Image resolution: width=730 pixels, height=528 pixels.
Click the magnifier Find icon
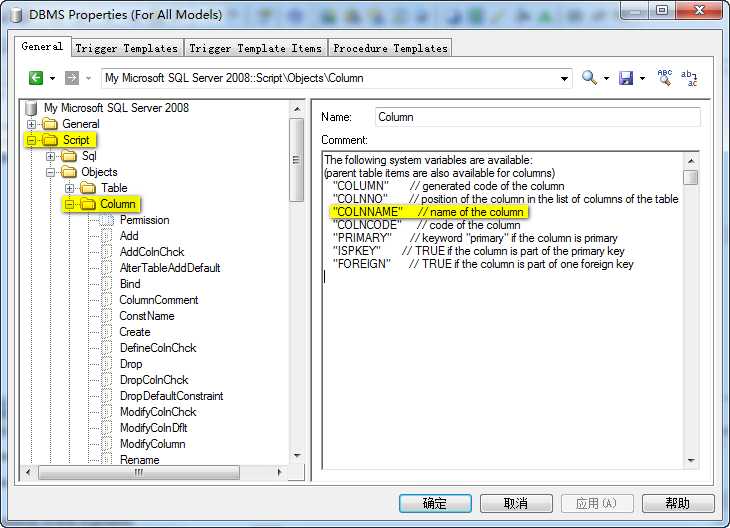click(x=589, y=78)
